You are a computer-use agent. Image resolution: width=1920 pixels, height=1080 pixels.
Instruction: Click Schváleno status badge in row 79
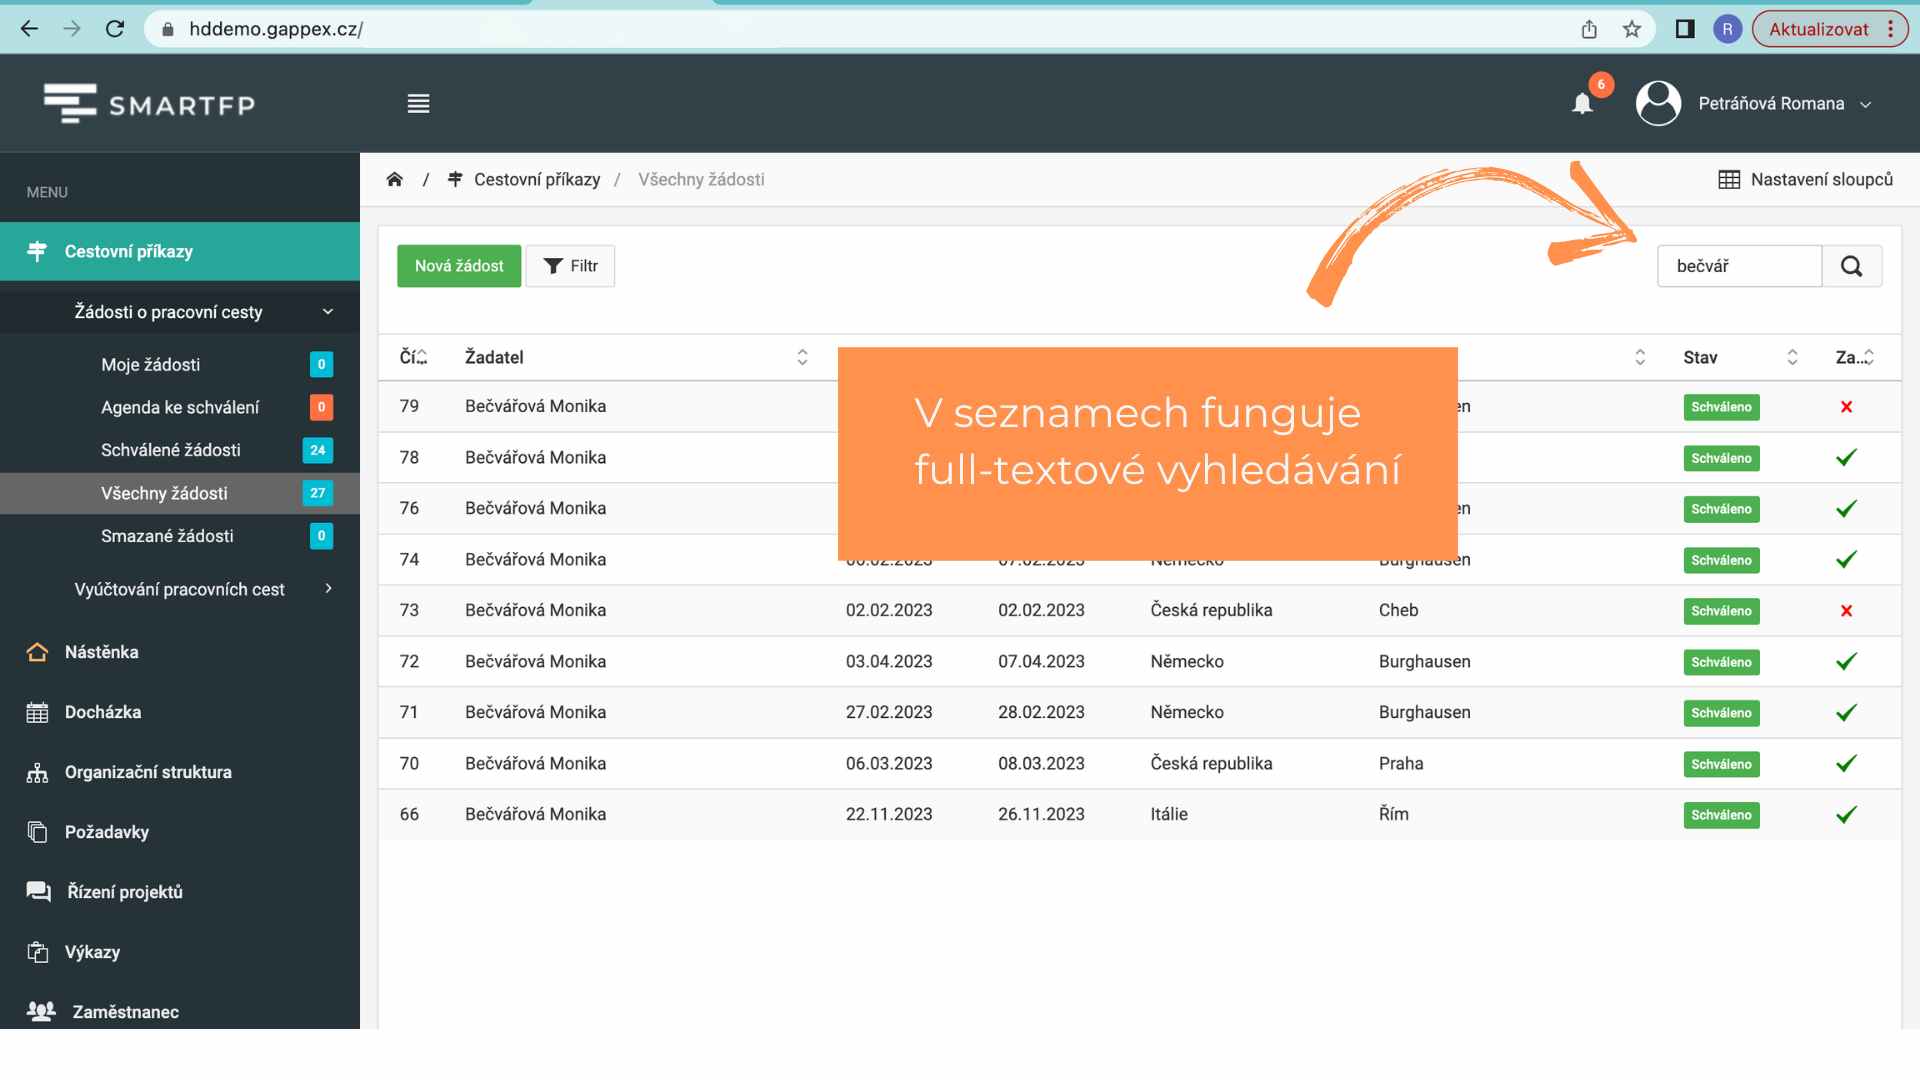(1721, 407)
